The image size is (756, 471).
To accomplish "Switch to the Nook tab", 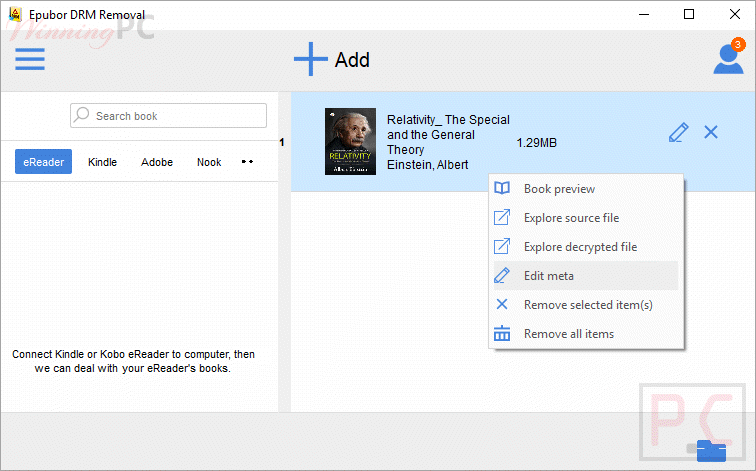I will (209, 162).
